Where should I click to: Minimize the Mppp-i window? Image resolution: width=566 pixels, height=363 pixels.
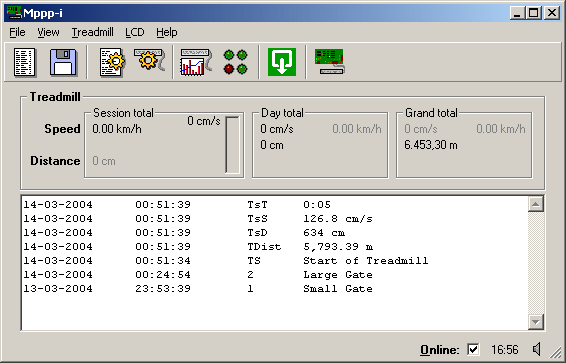[518, 13]
